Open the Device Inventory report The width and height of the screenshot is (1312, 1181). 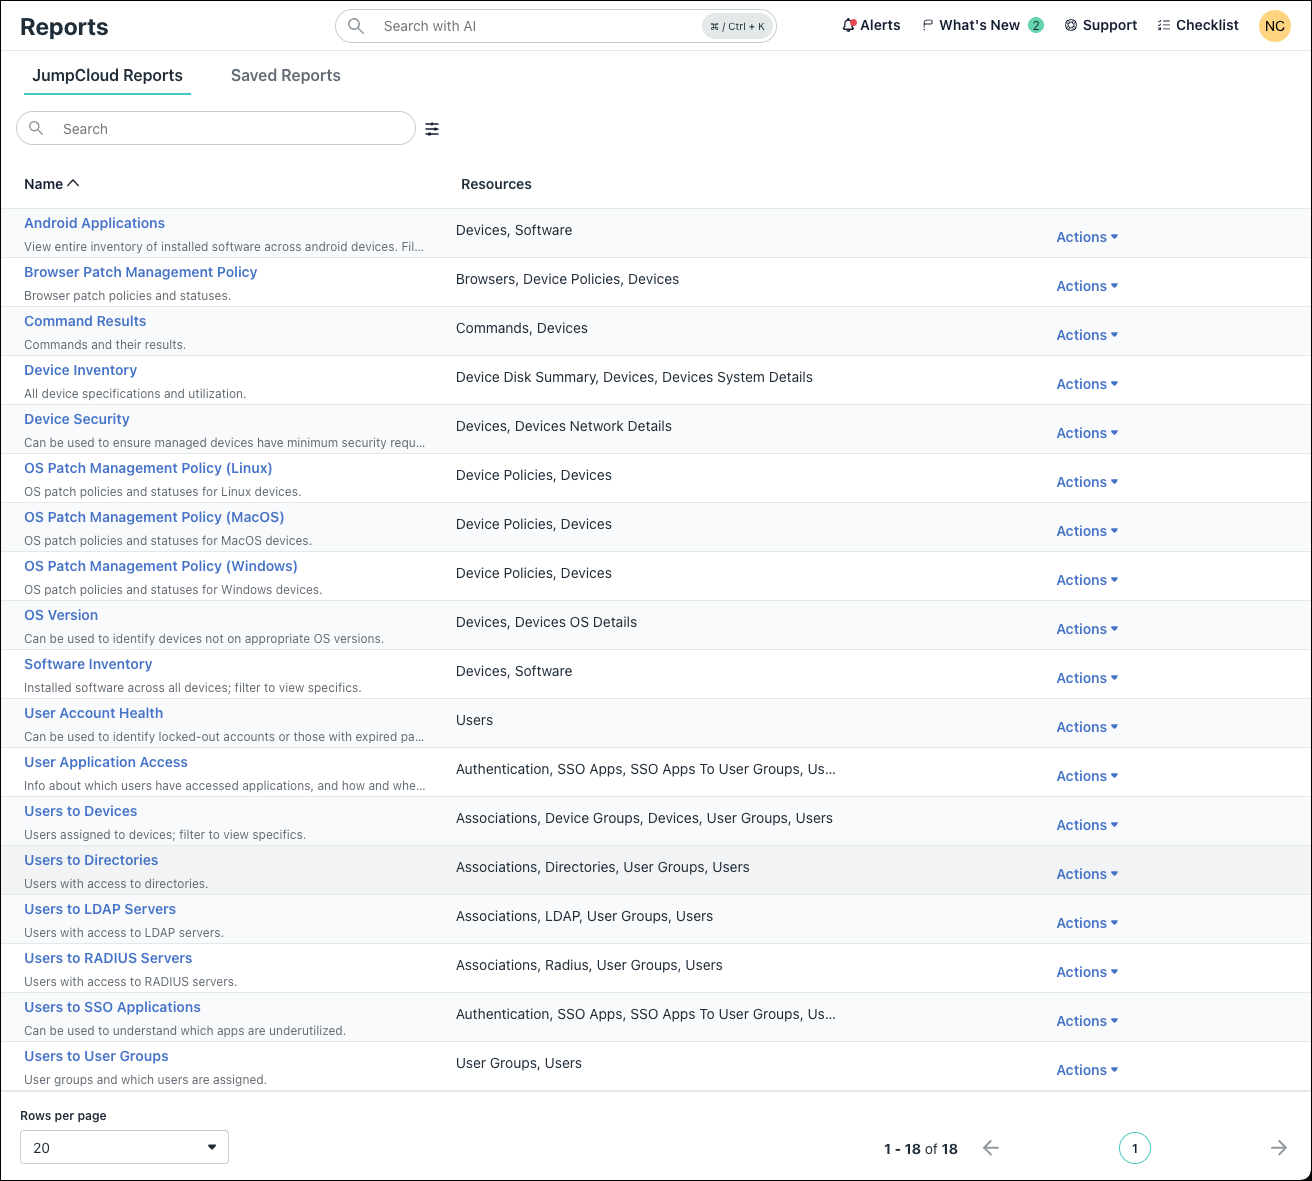[x=80, y=370]
